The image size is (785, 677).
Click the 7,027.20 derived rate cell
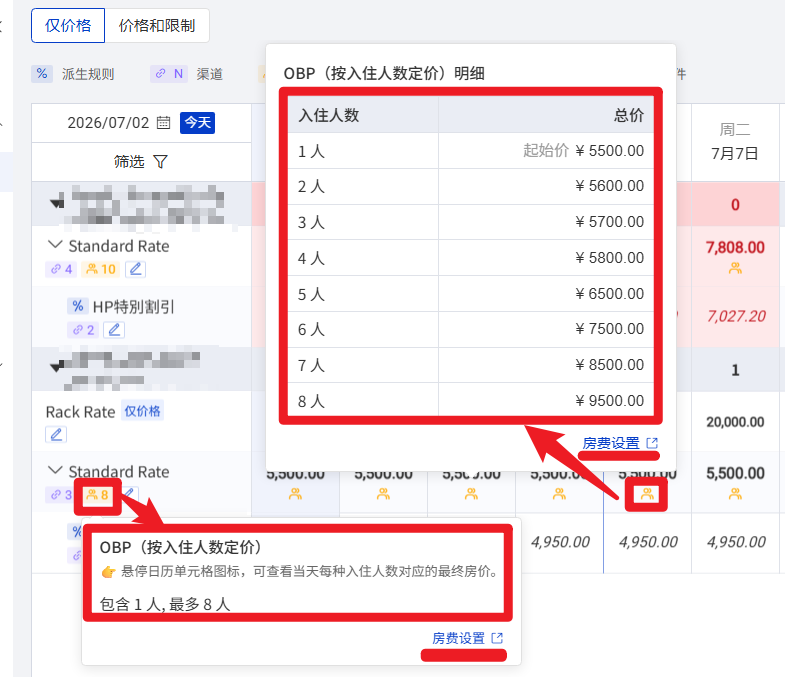click(x=736, y=316)
